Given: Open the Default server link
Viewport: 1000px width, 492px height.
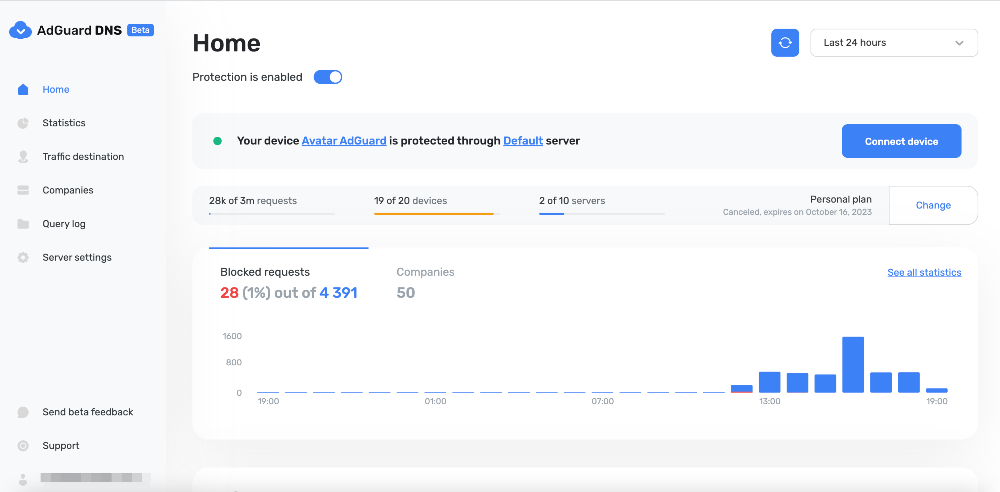Looking at the screenshot, I should pos(523,141).
